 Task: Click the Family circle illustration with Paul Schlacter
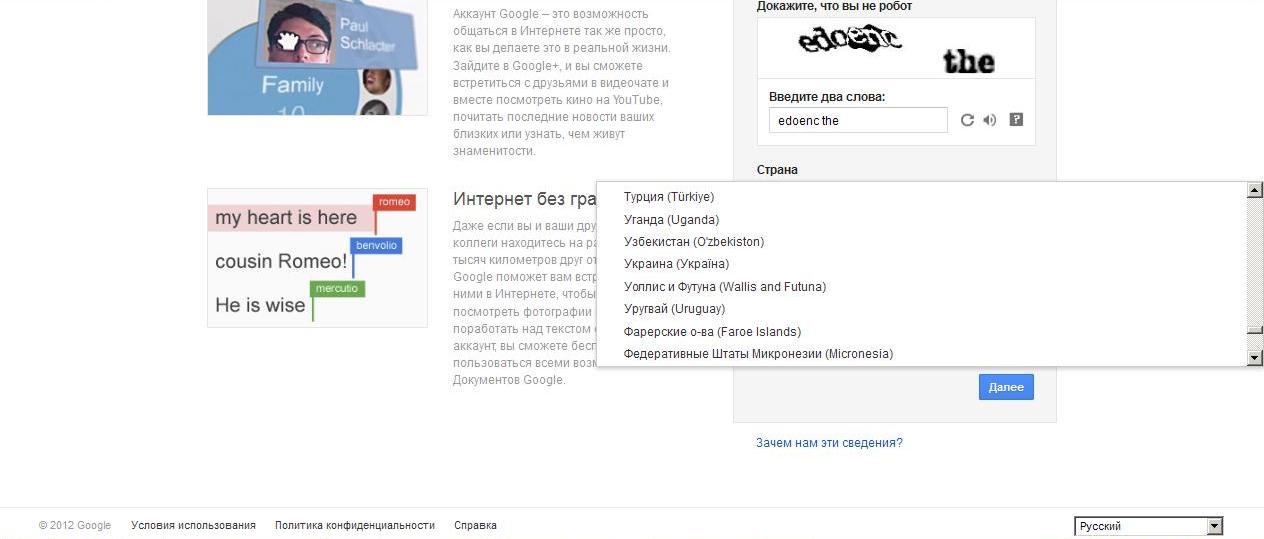pos(318,57)
